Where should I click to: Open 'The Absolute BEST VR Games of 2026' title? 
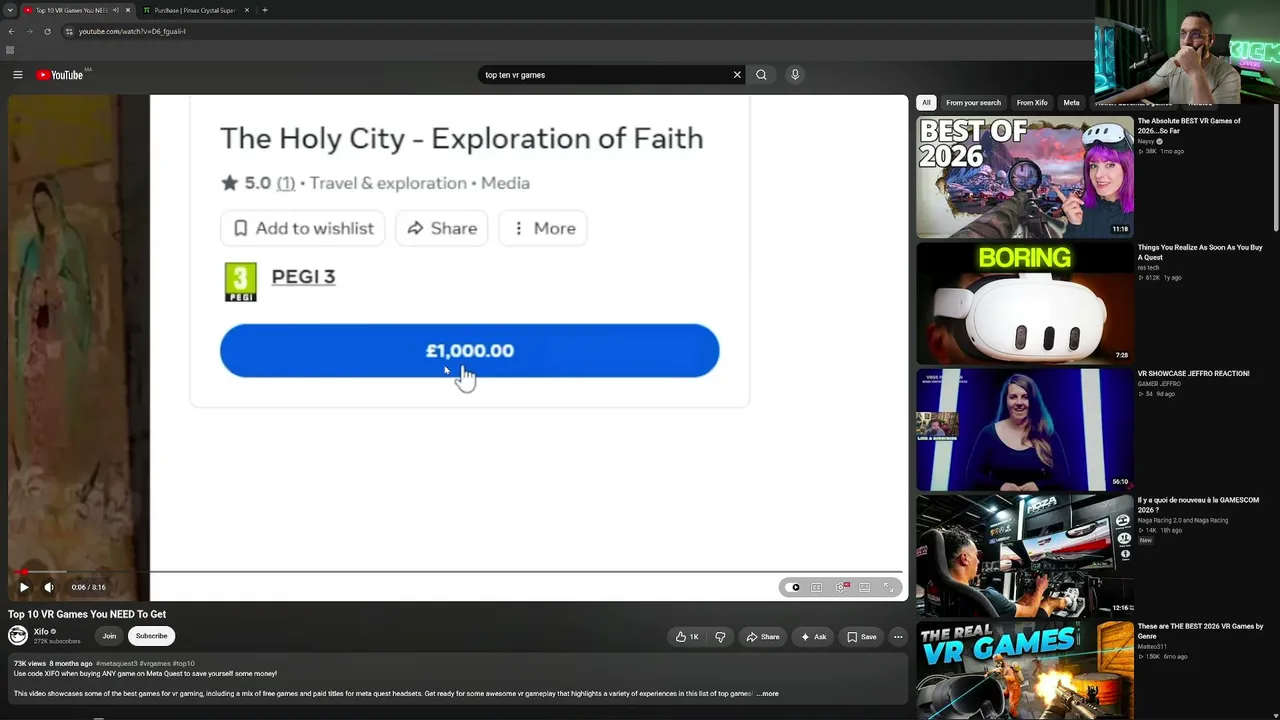(1189, 126)
